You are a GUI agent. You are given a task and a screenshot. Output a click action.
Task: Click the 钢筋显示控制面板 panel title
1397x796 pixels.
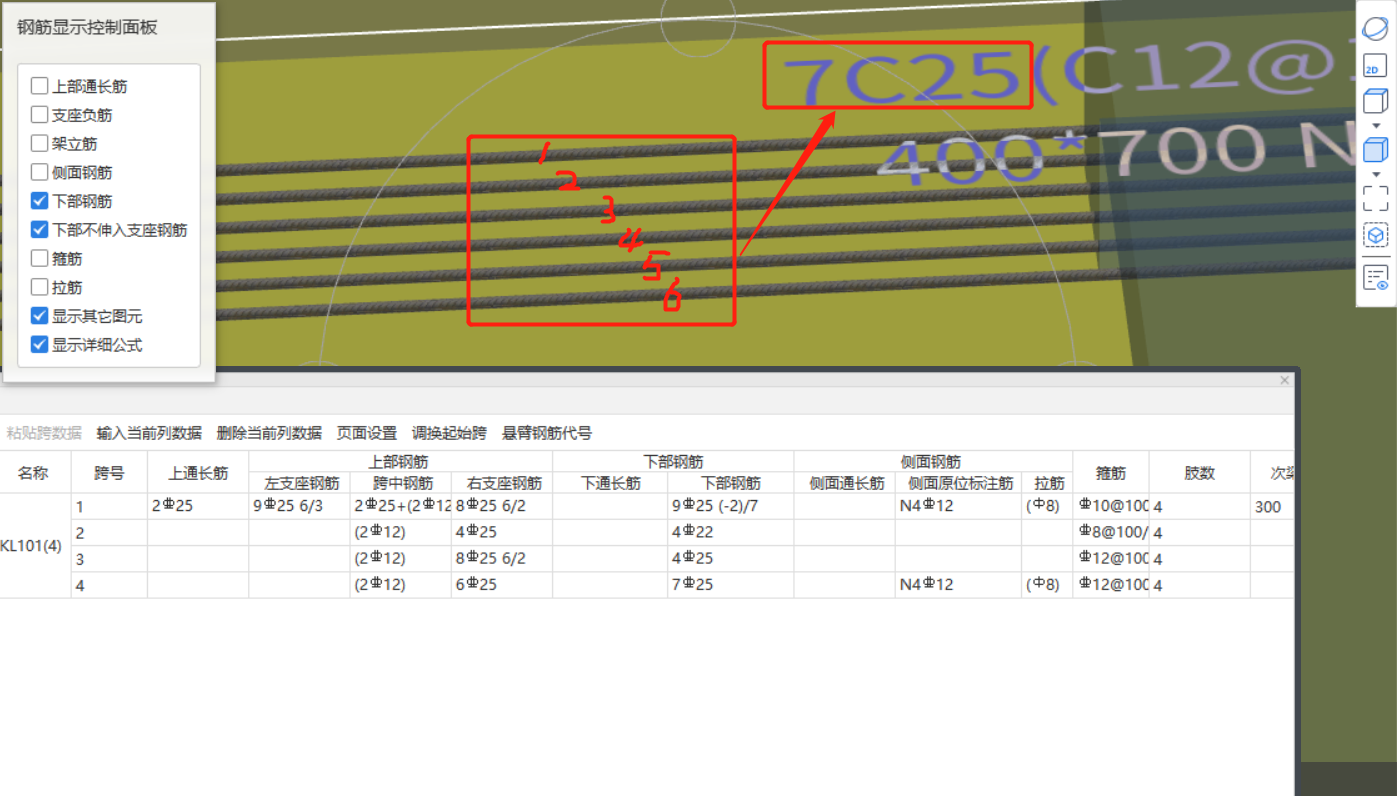pos(88,28)
